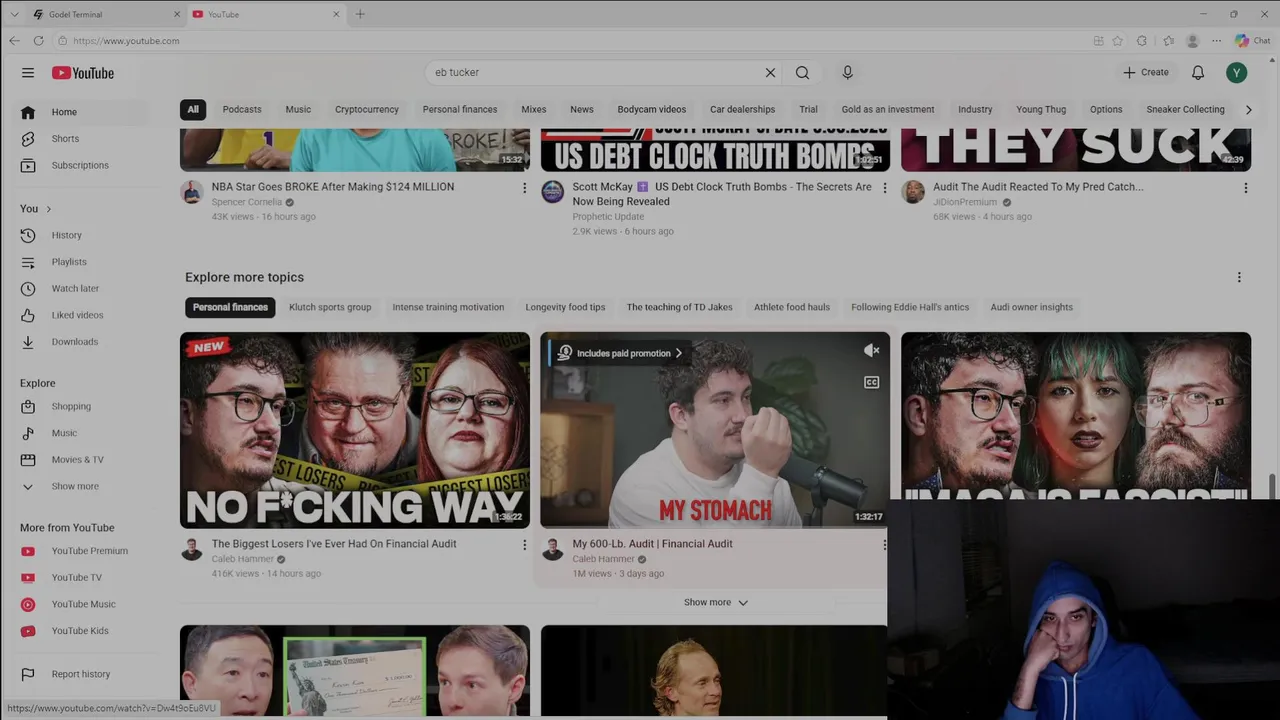The image size is (1280, 720).
Task: Open options menu for Audit The Audit video
Action: pyautogui.click(x=1245, y=188)
